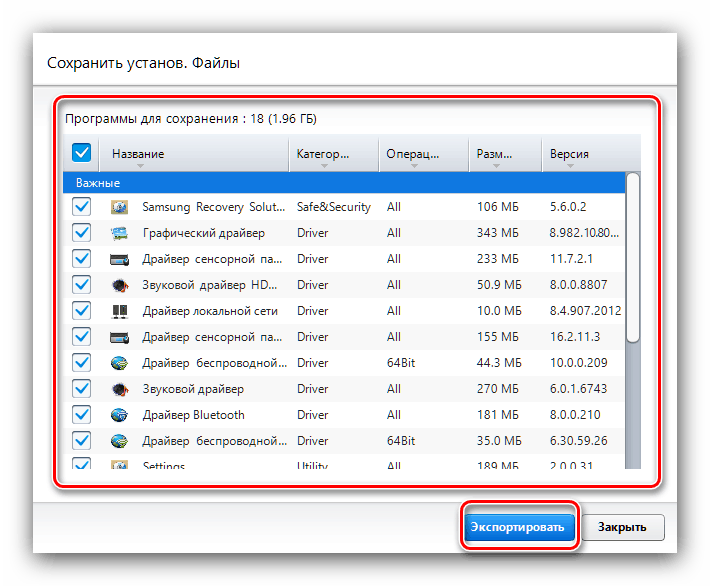Viewport: 710px width, 586px height.
Task: Uncheck Samsung Recovery Solution checkbox
Action: point(82,207)
